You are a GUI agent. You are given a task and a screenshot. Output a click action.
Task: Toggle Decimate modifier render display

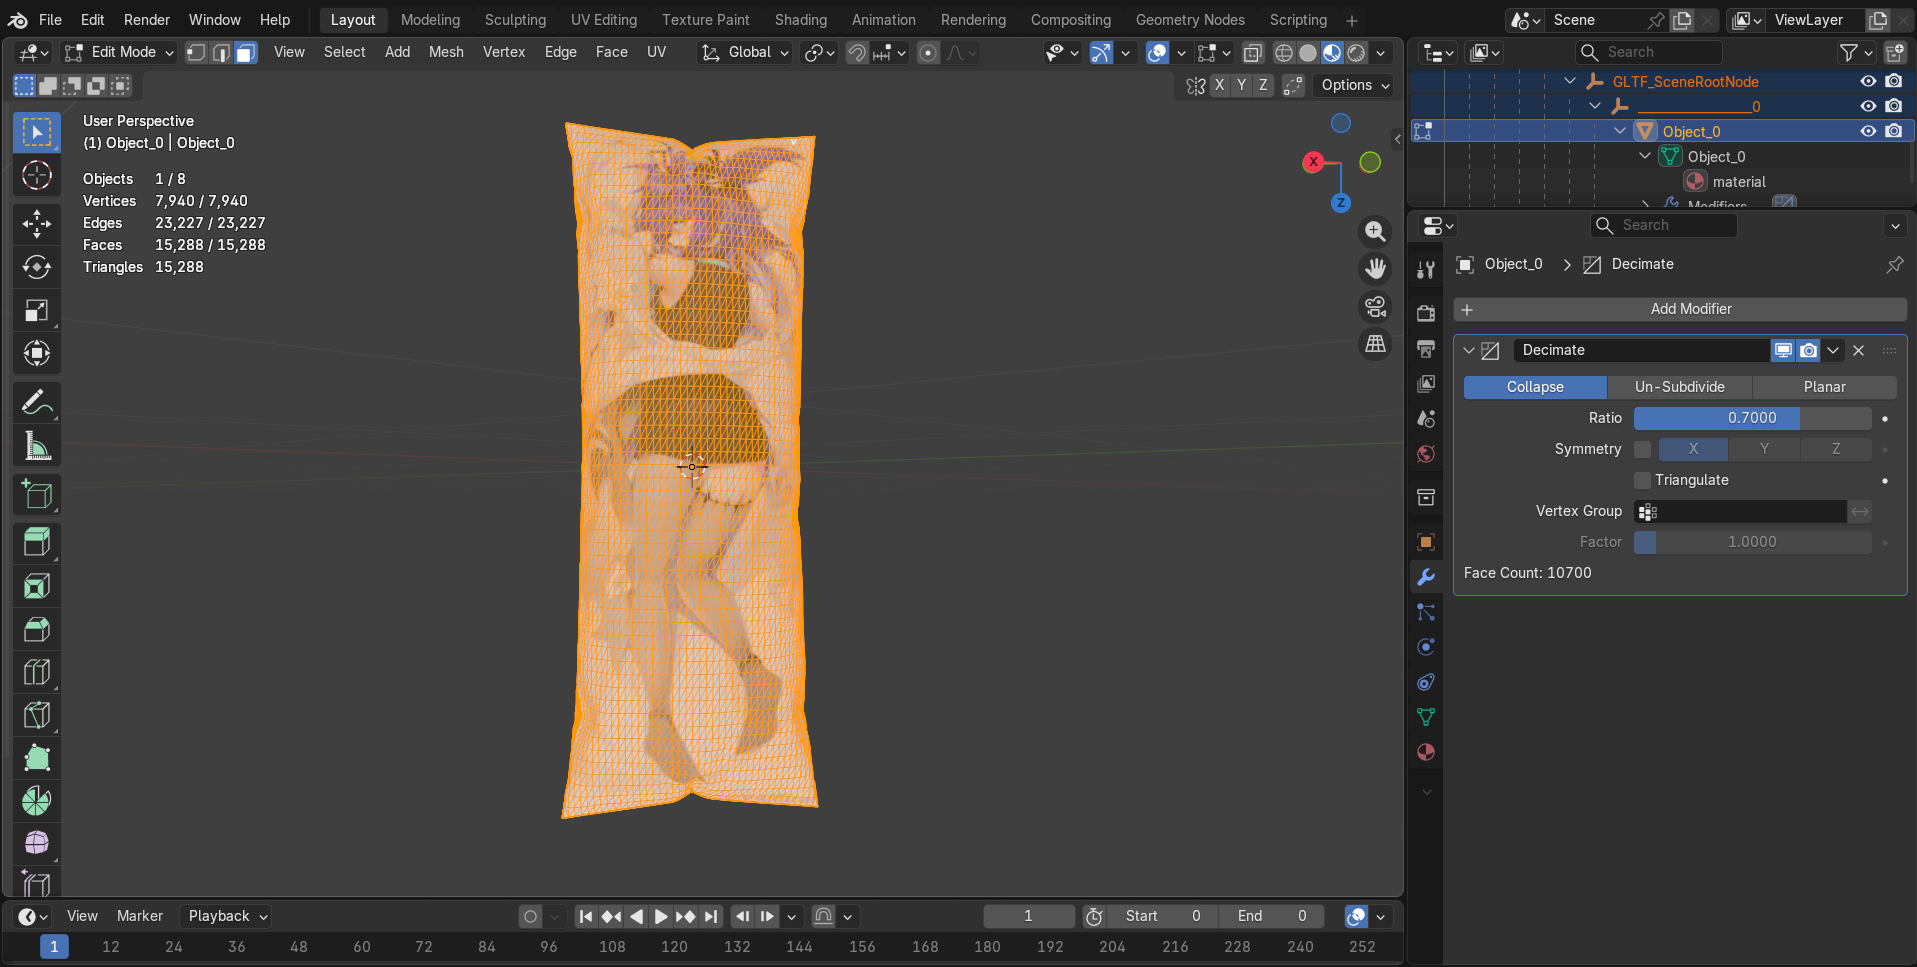click(x=1808, y=350)
